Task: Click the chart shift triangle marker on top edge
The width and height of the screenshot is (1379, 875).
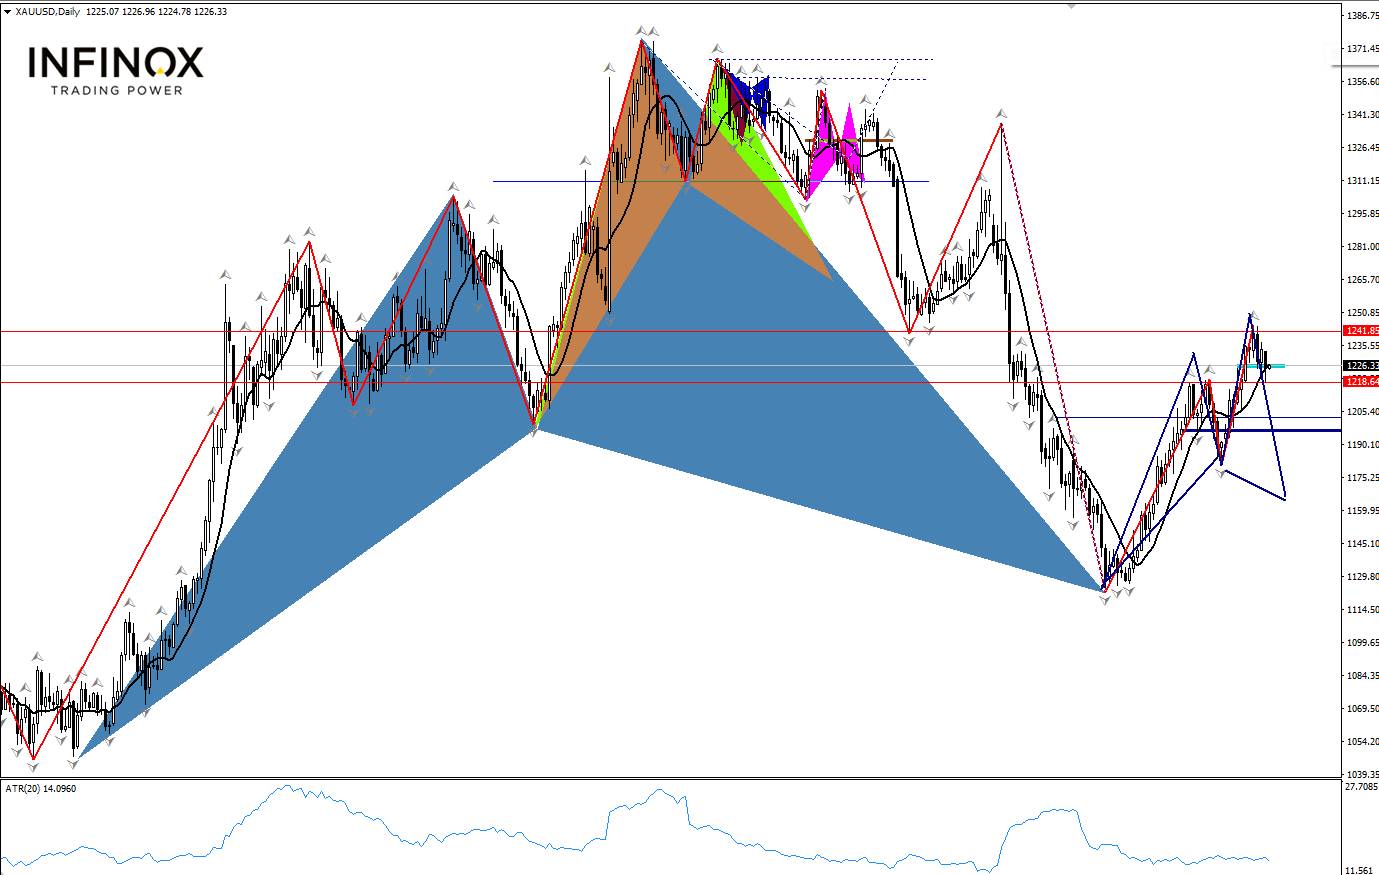Action: (x=1071, y=5)
